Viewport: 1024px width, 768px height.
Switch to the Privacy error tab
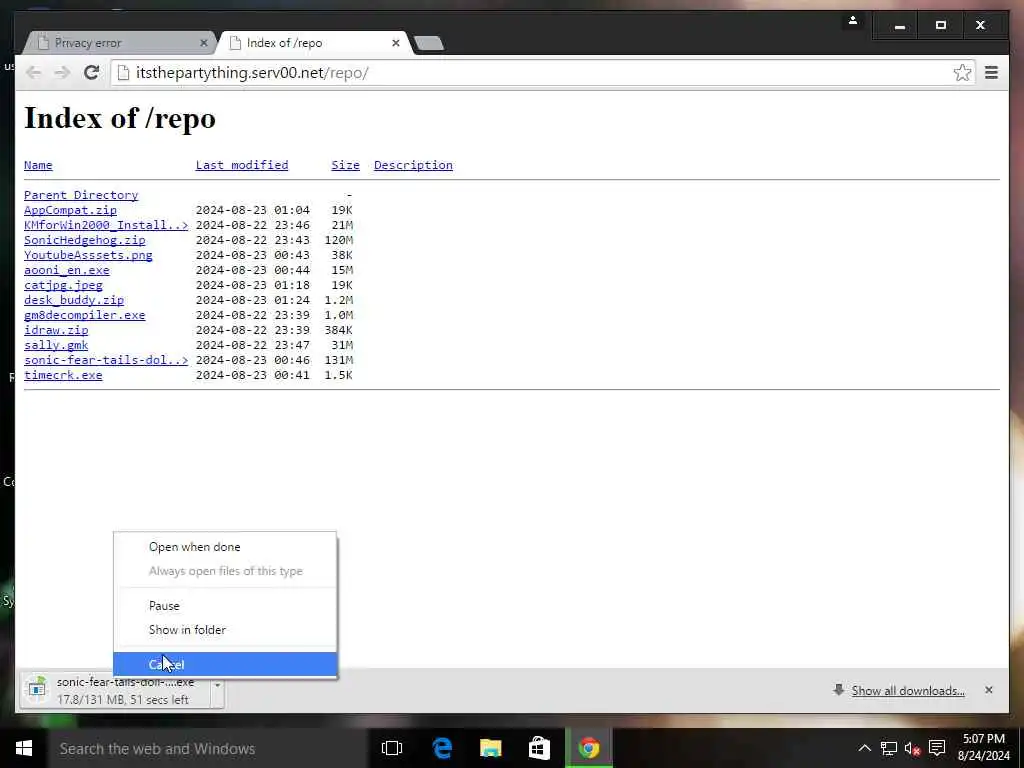(118, 43)
